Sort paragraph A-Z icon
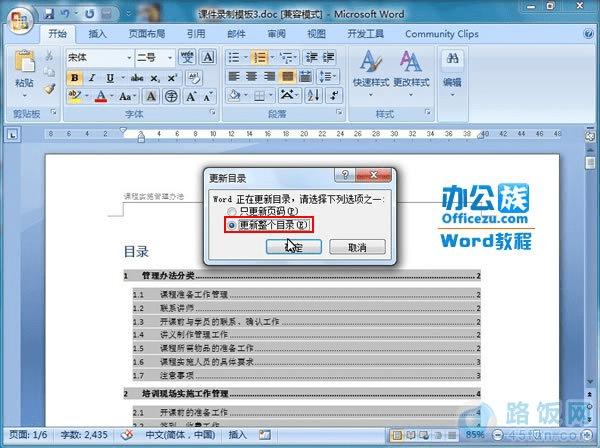600x448 pixels. point(313,96)
